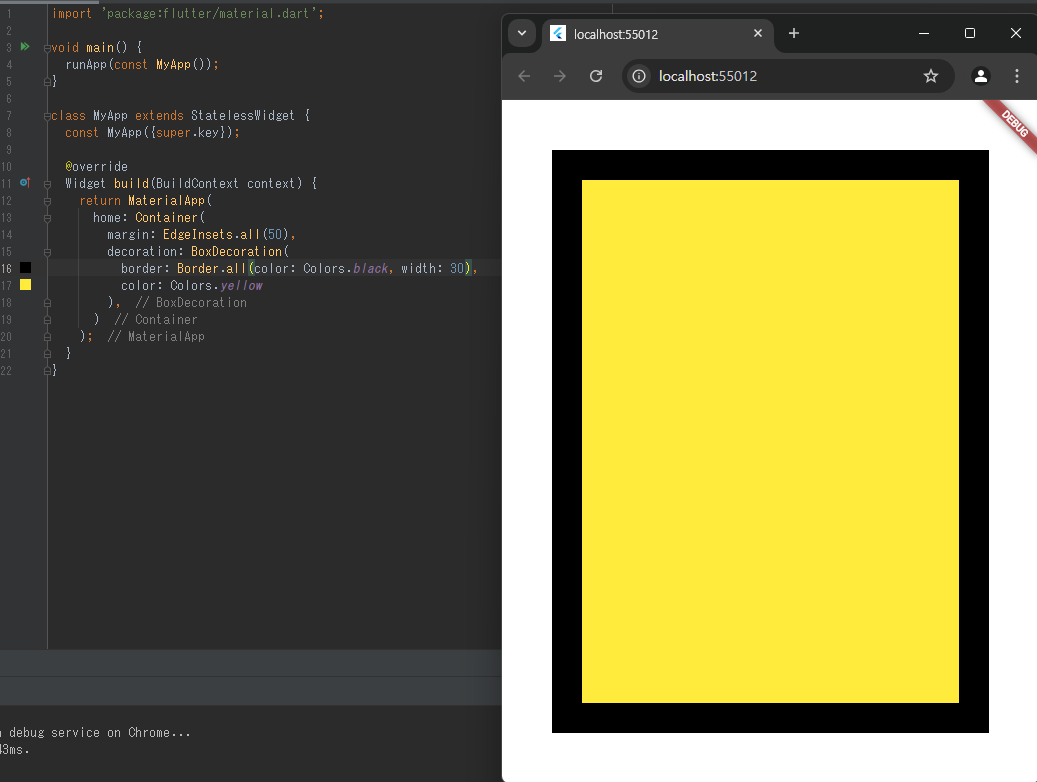
Task: Close the localhost:55012 tab
Action: point(758,33)
